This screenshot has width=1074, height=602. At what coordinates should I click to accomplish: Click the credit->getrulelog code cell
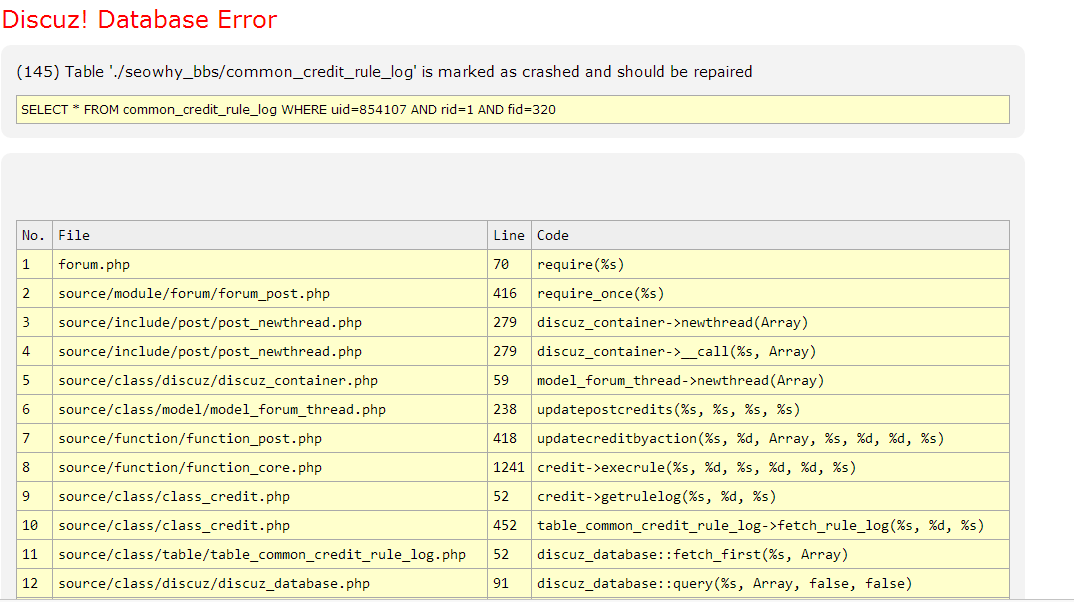pyautogui.click(x=656, y=496)
